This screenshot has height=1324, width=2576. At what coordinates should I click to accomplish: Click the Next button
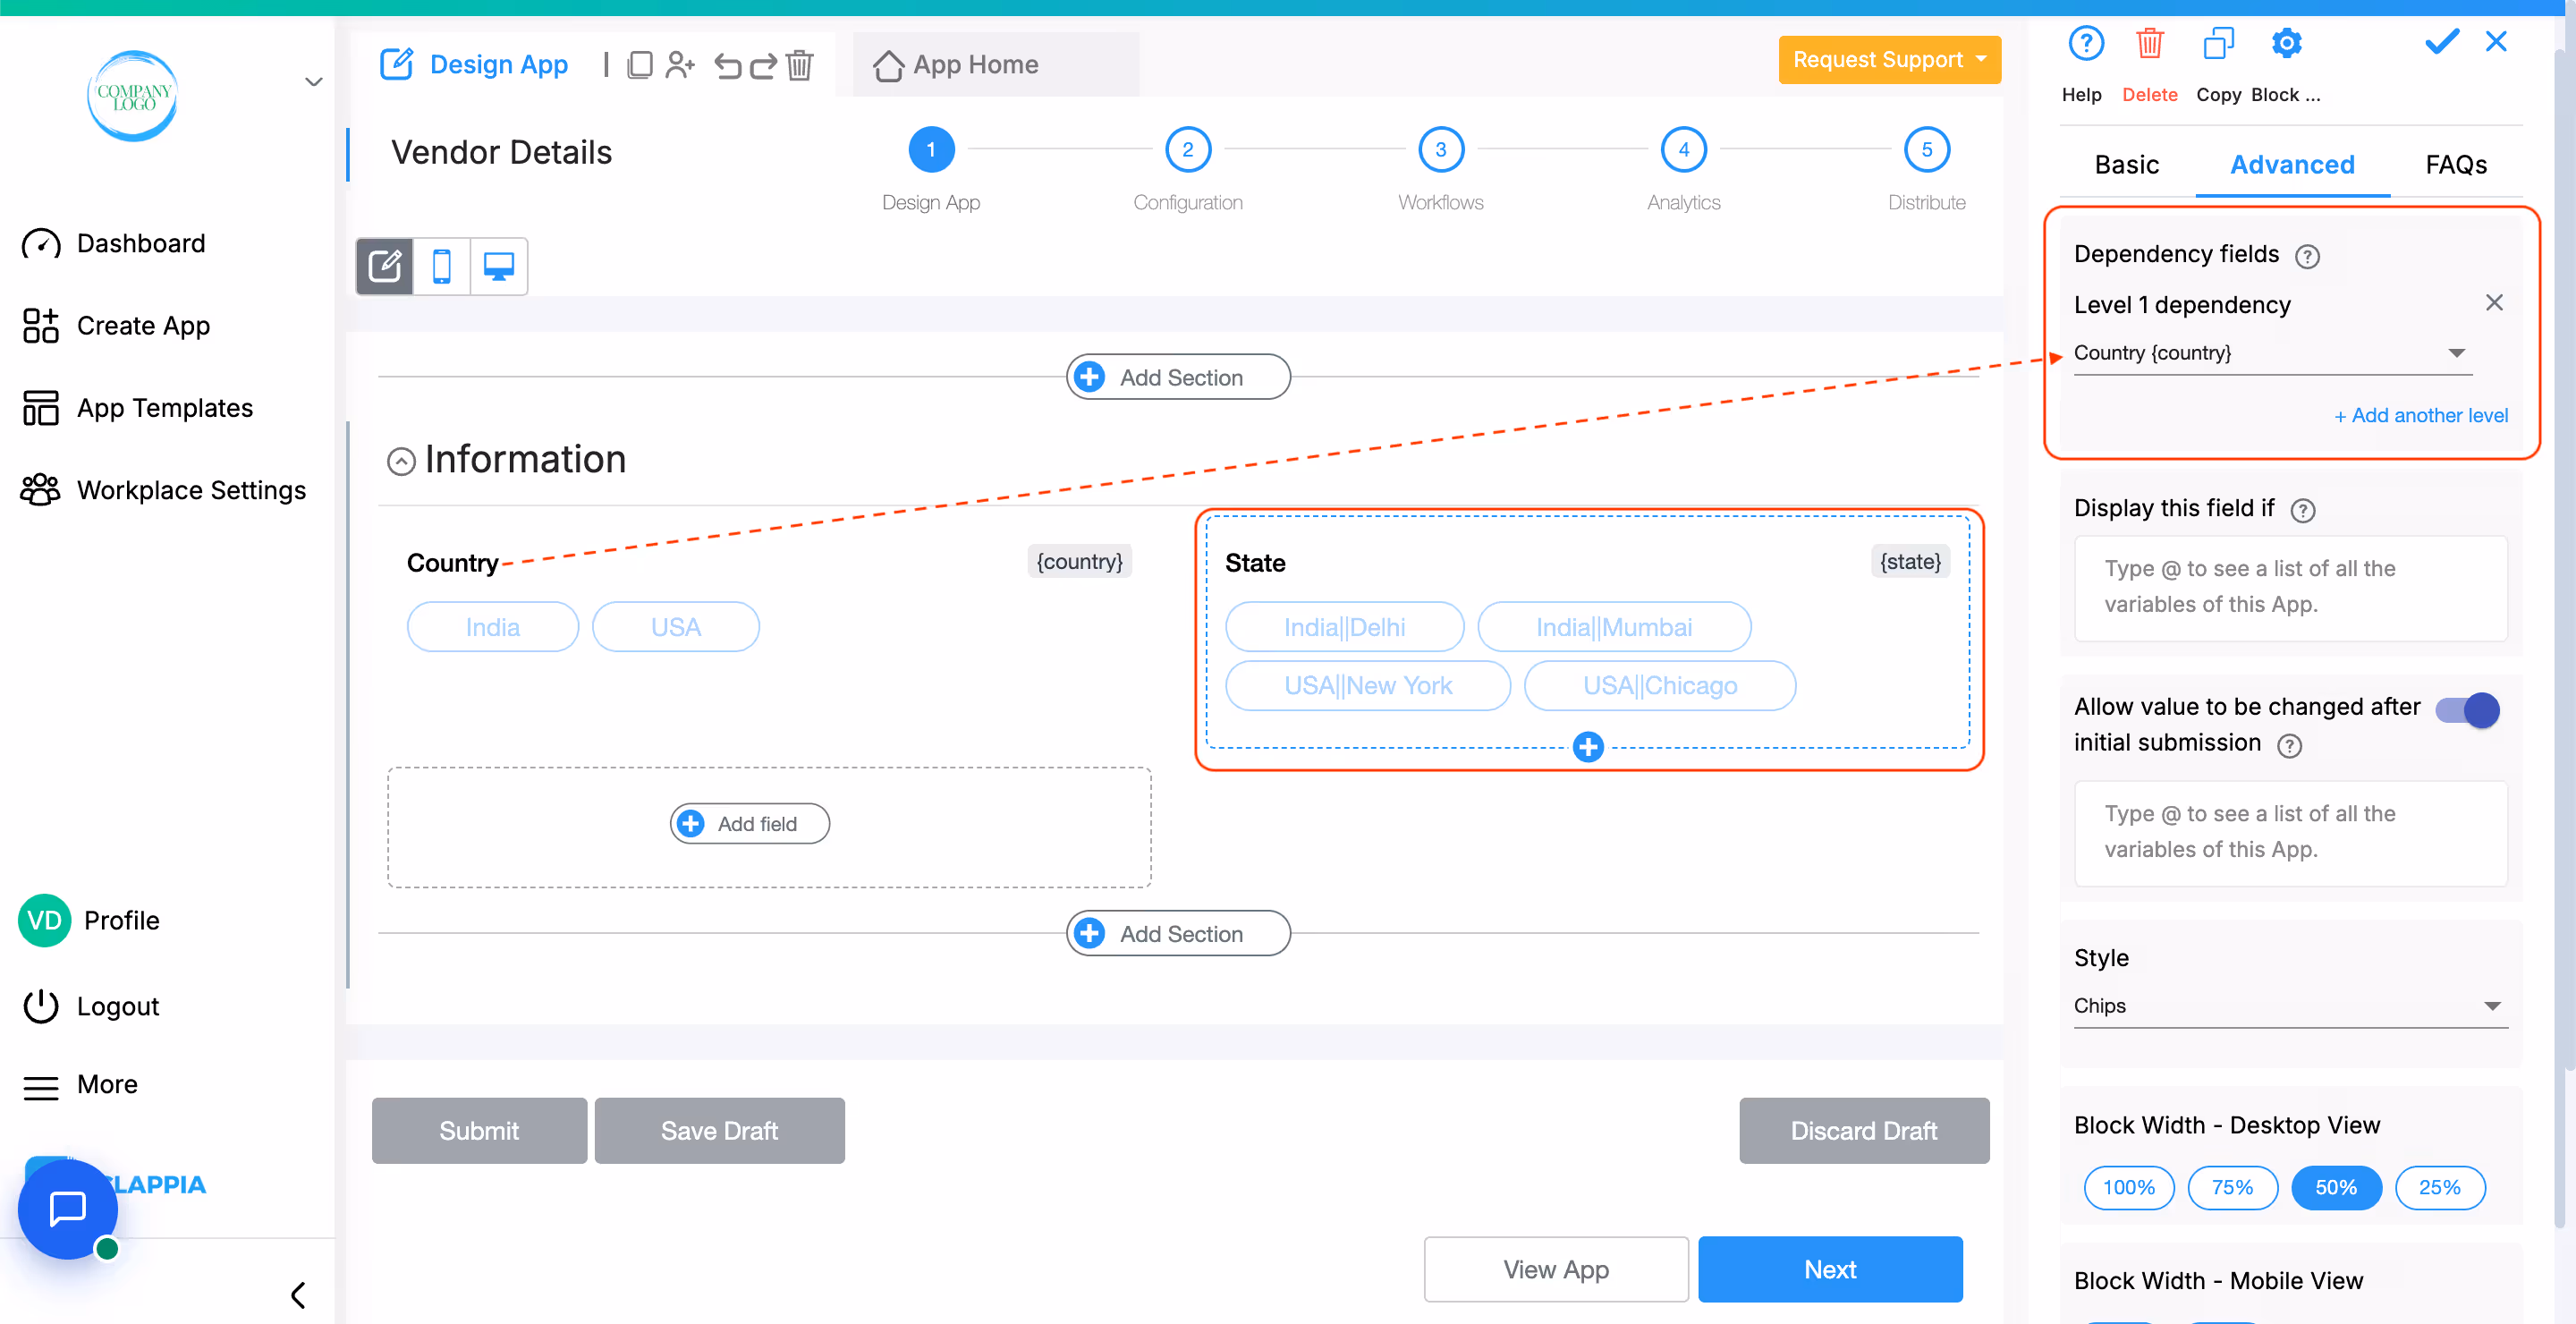(x=1829, y=1269)
